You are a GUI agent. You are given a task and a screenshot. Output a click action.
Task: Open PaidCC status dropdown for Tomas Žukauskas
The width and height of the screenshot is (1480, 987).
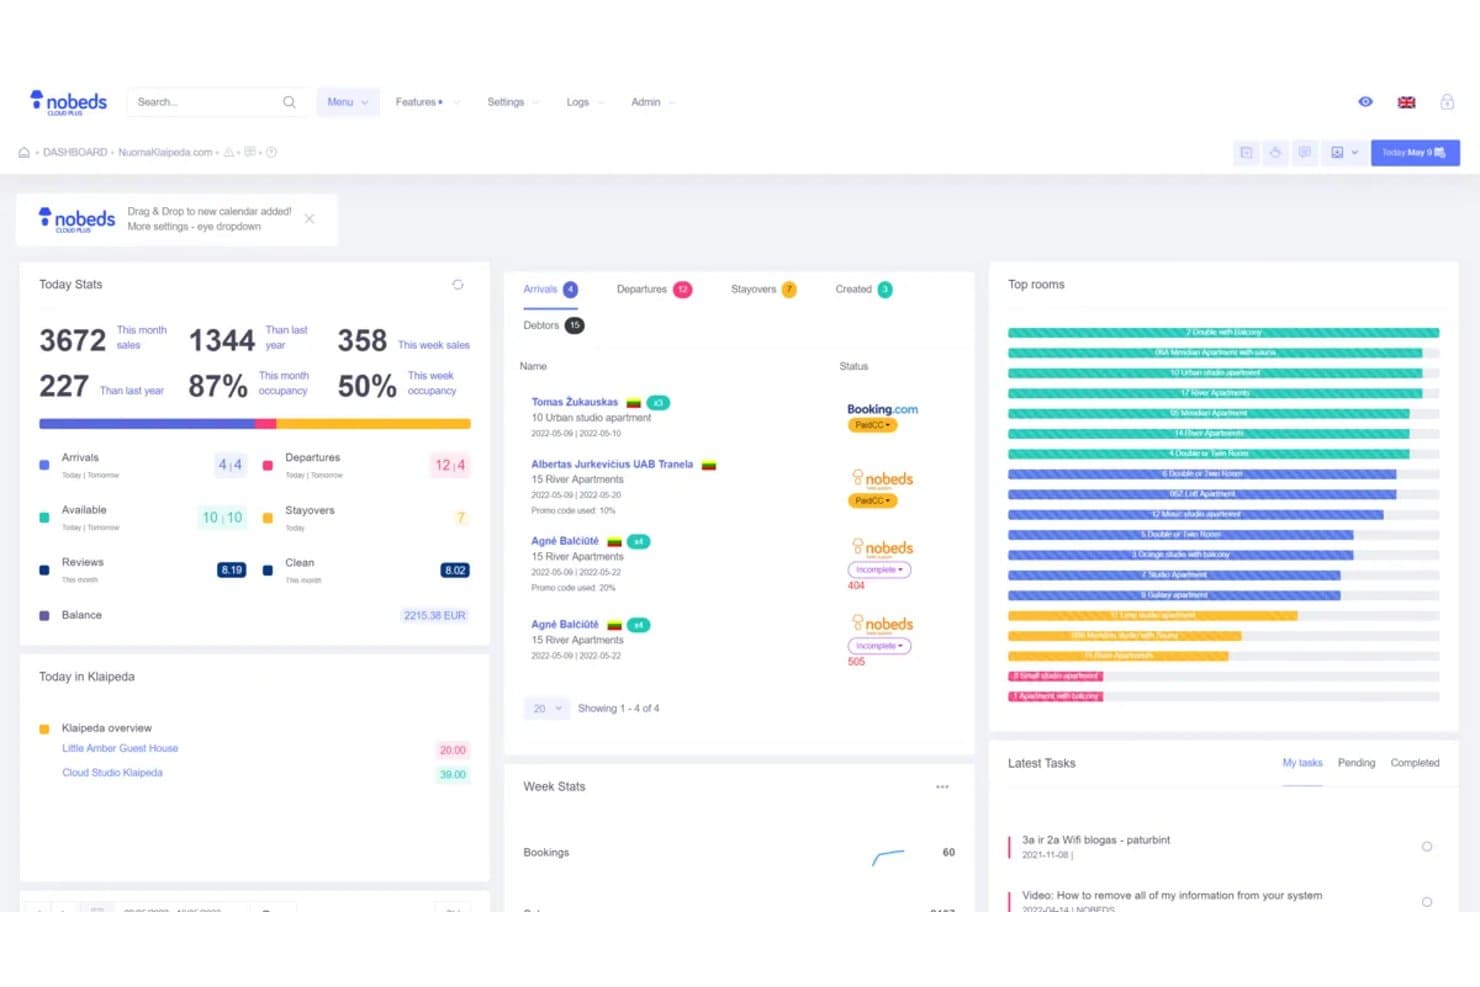pyautogui.click(x=873, y=426)
